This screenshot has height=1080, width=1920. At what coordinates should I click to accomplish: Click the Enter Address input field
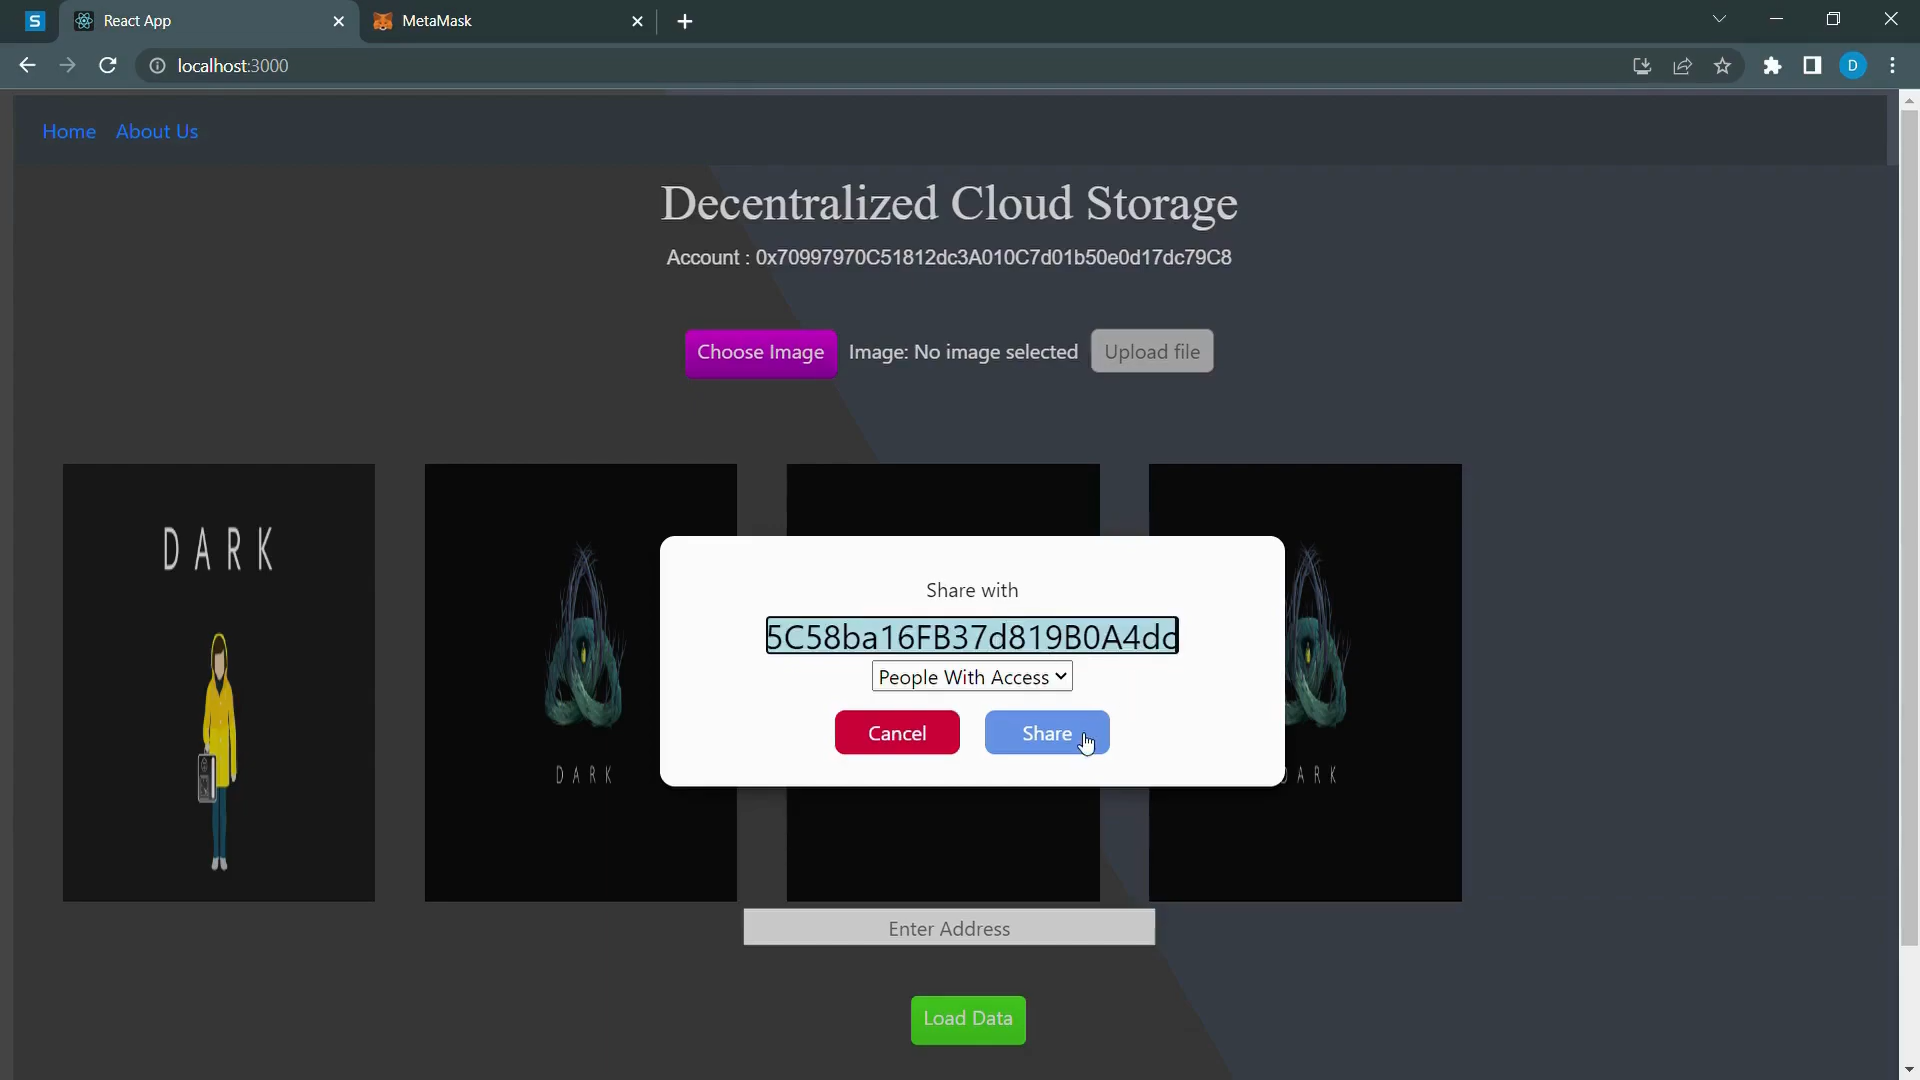948,927
